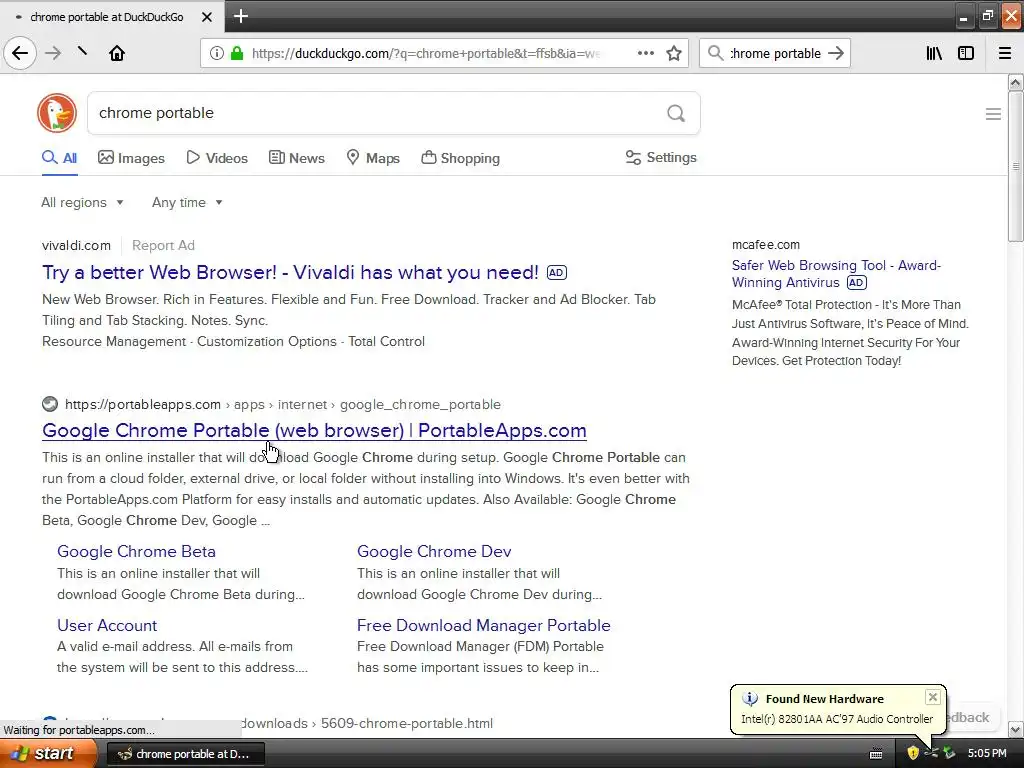Click the vivaldi.com ad domain text
The height and width of the screenshot is (768, 1024).
[x=76, y=246]
